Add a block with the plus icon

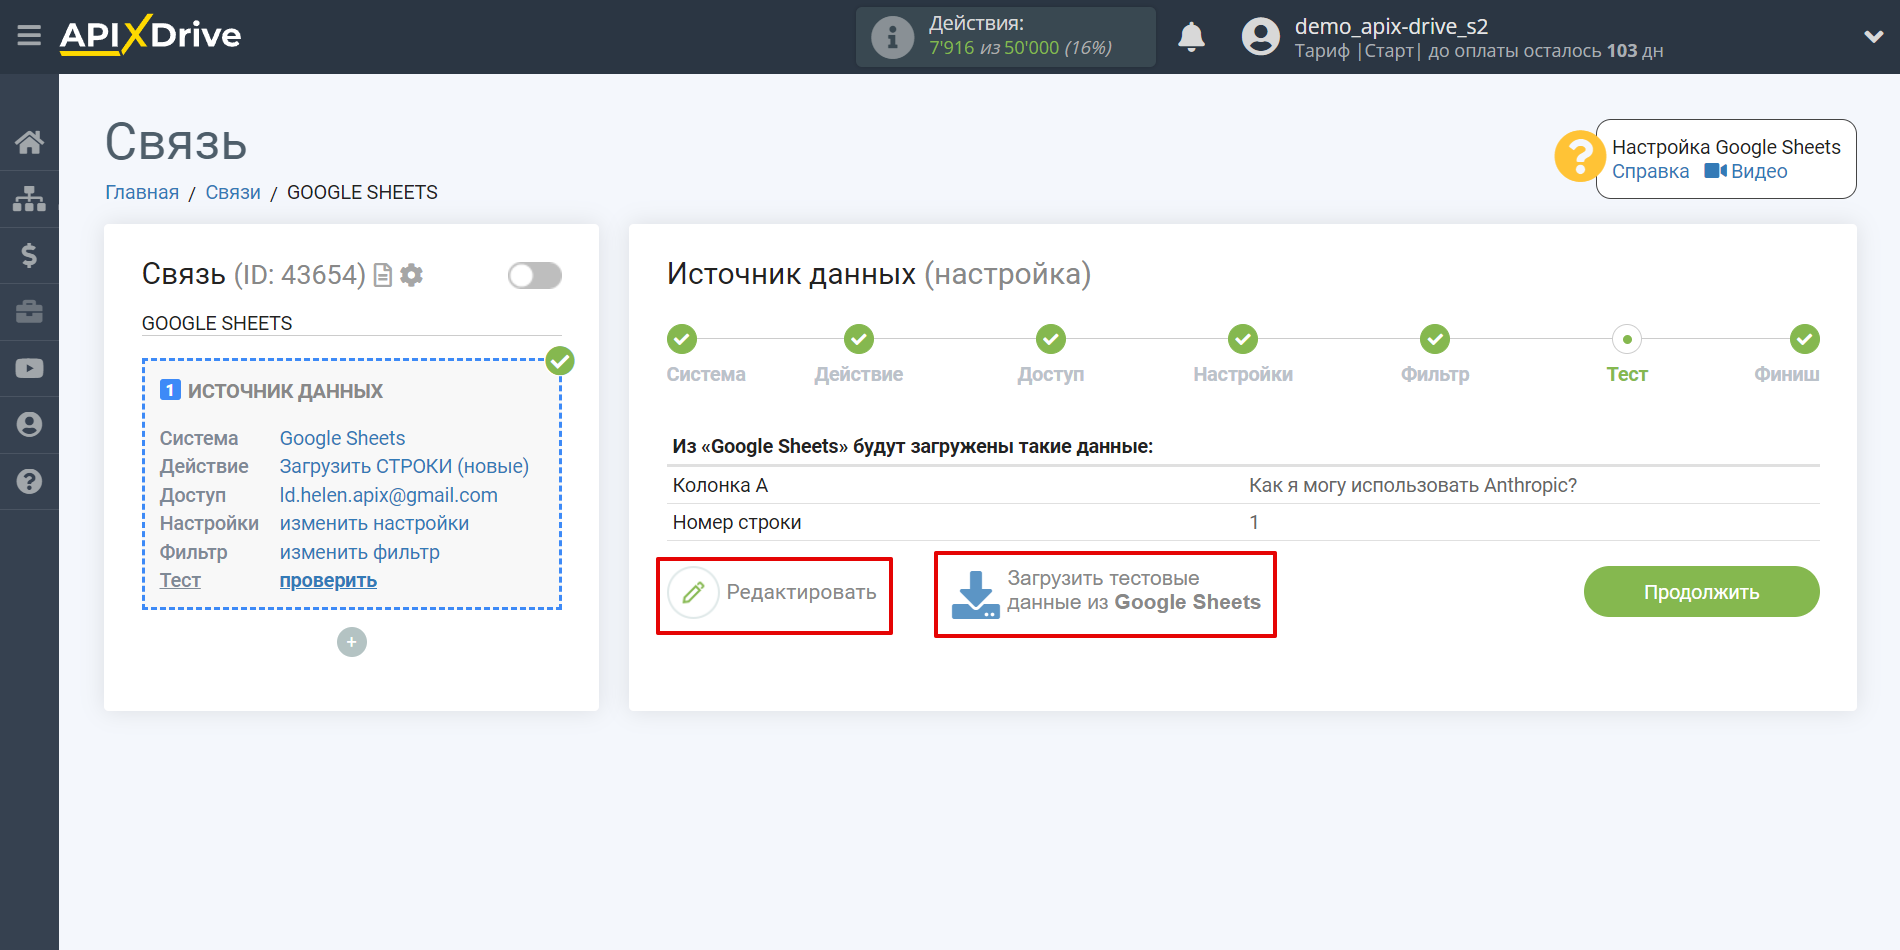[352, 642]
